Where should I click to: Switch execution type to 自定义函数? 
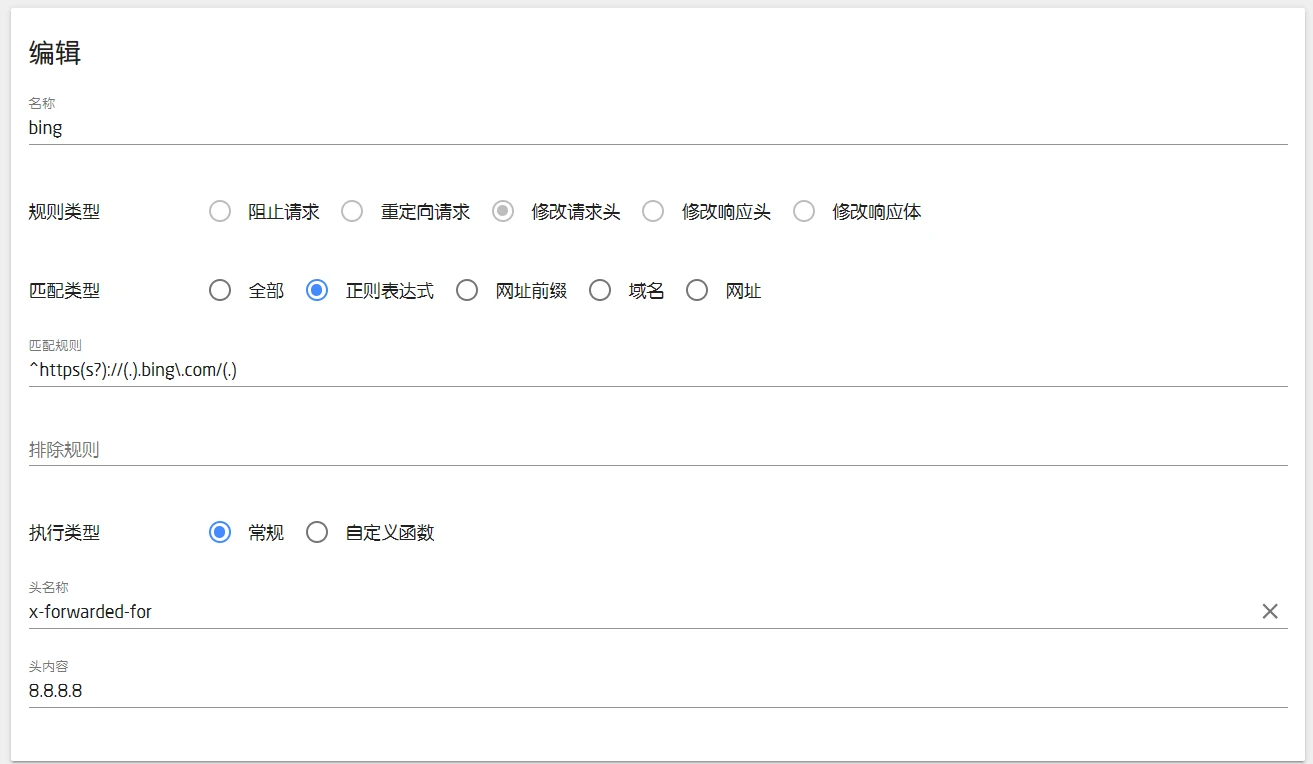tap(317, 533)
